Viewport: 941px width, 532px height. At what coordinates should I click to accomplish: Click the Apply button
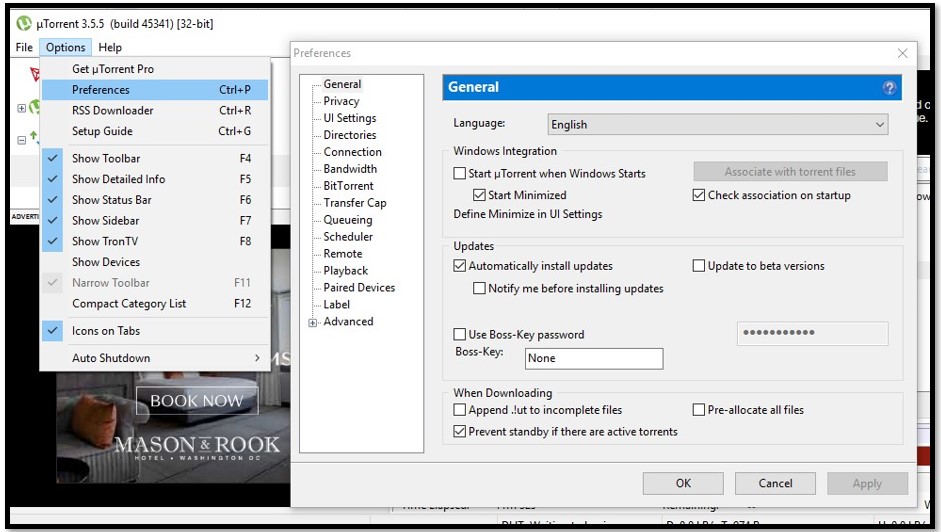click(x=867, y=483)
